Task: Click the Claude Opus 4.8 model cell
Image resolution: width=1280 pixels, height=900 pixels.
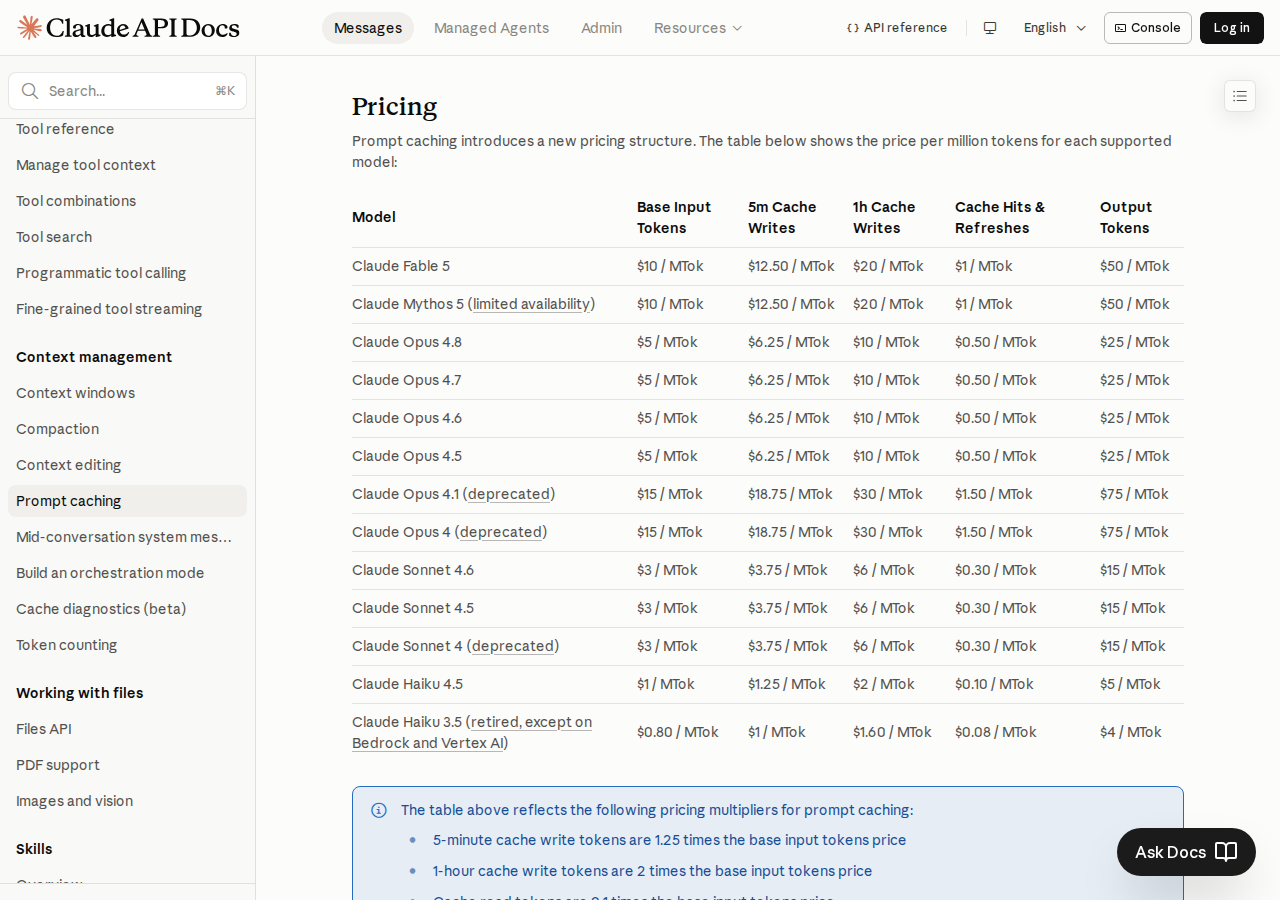Action: [x=407, y=342]
